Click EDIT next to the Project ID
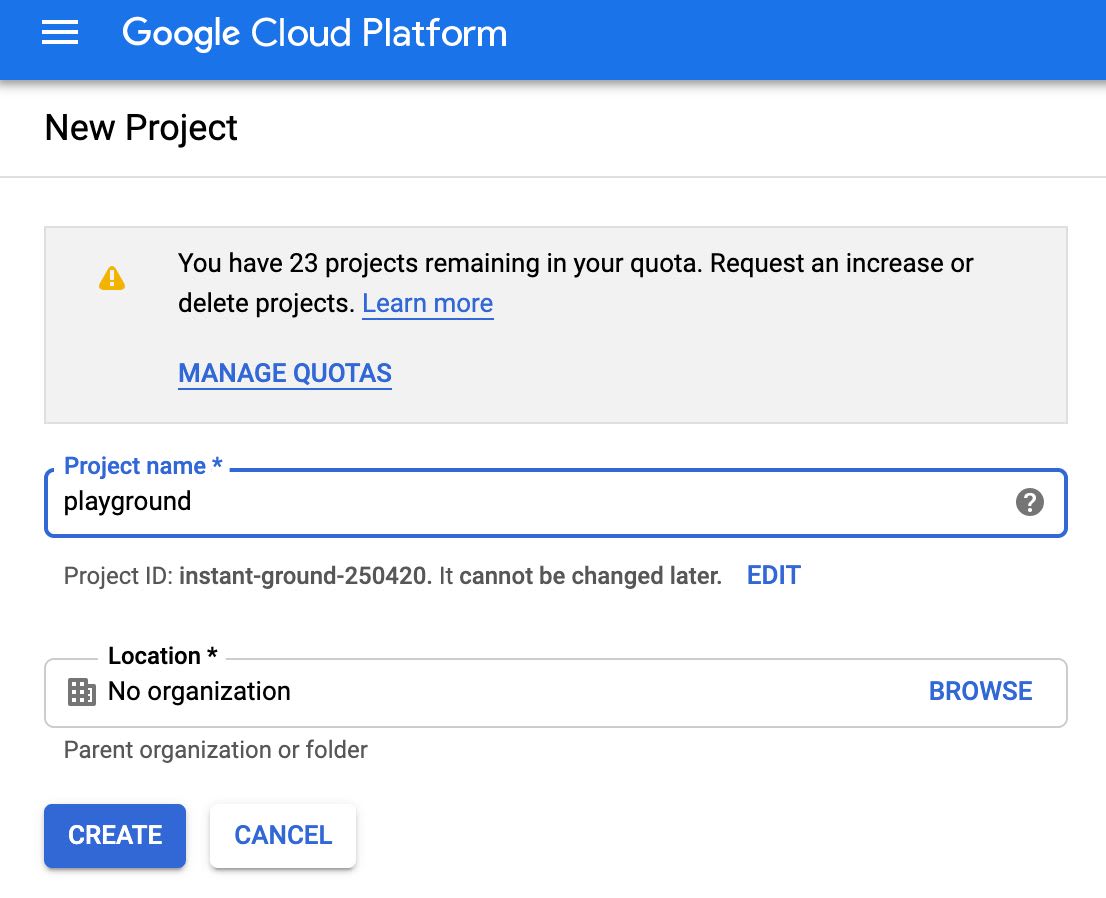Screen dimensions: 1106x898 (x=774, y=576)
